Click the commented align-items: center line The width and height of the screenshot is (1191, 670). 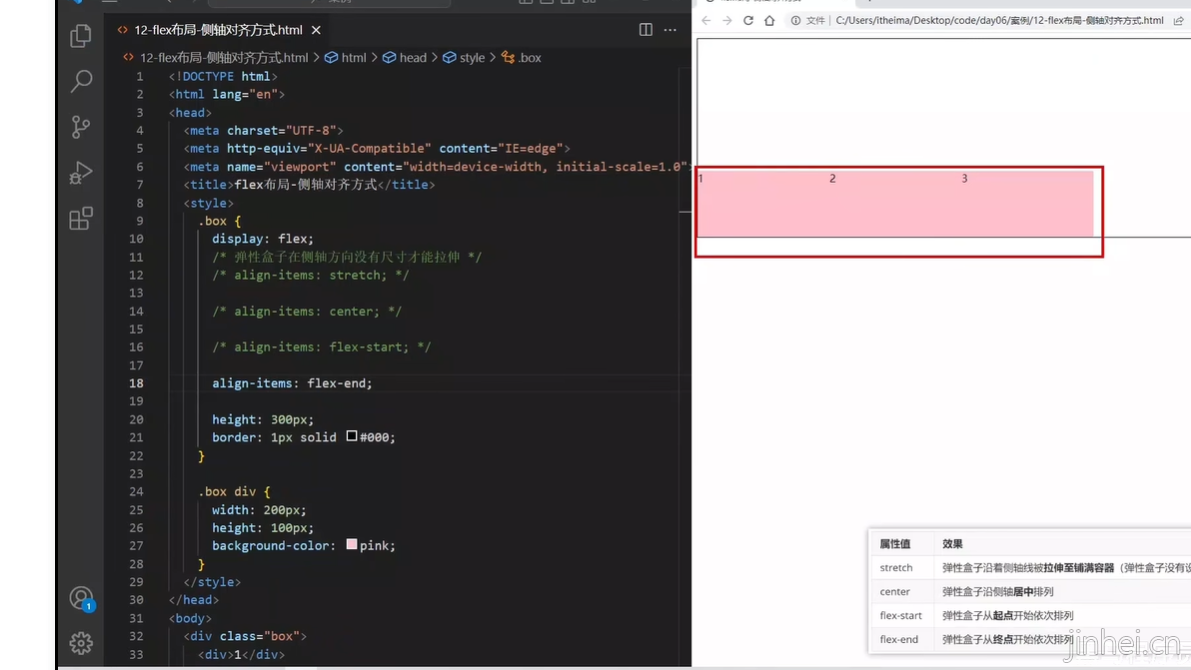click(x=307, y=311)
